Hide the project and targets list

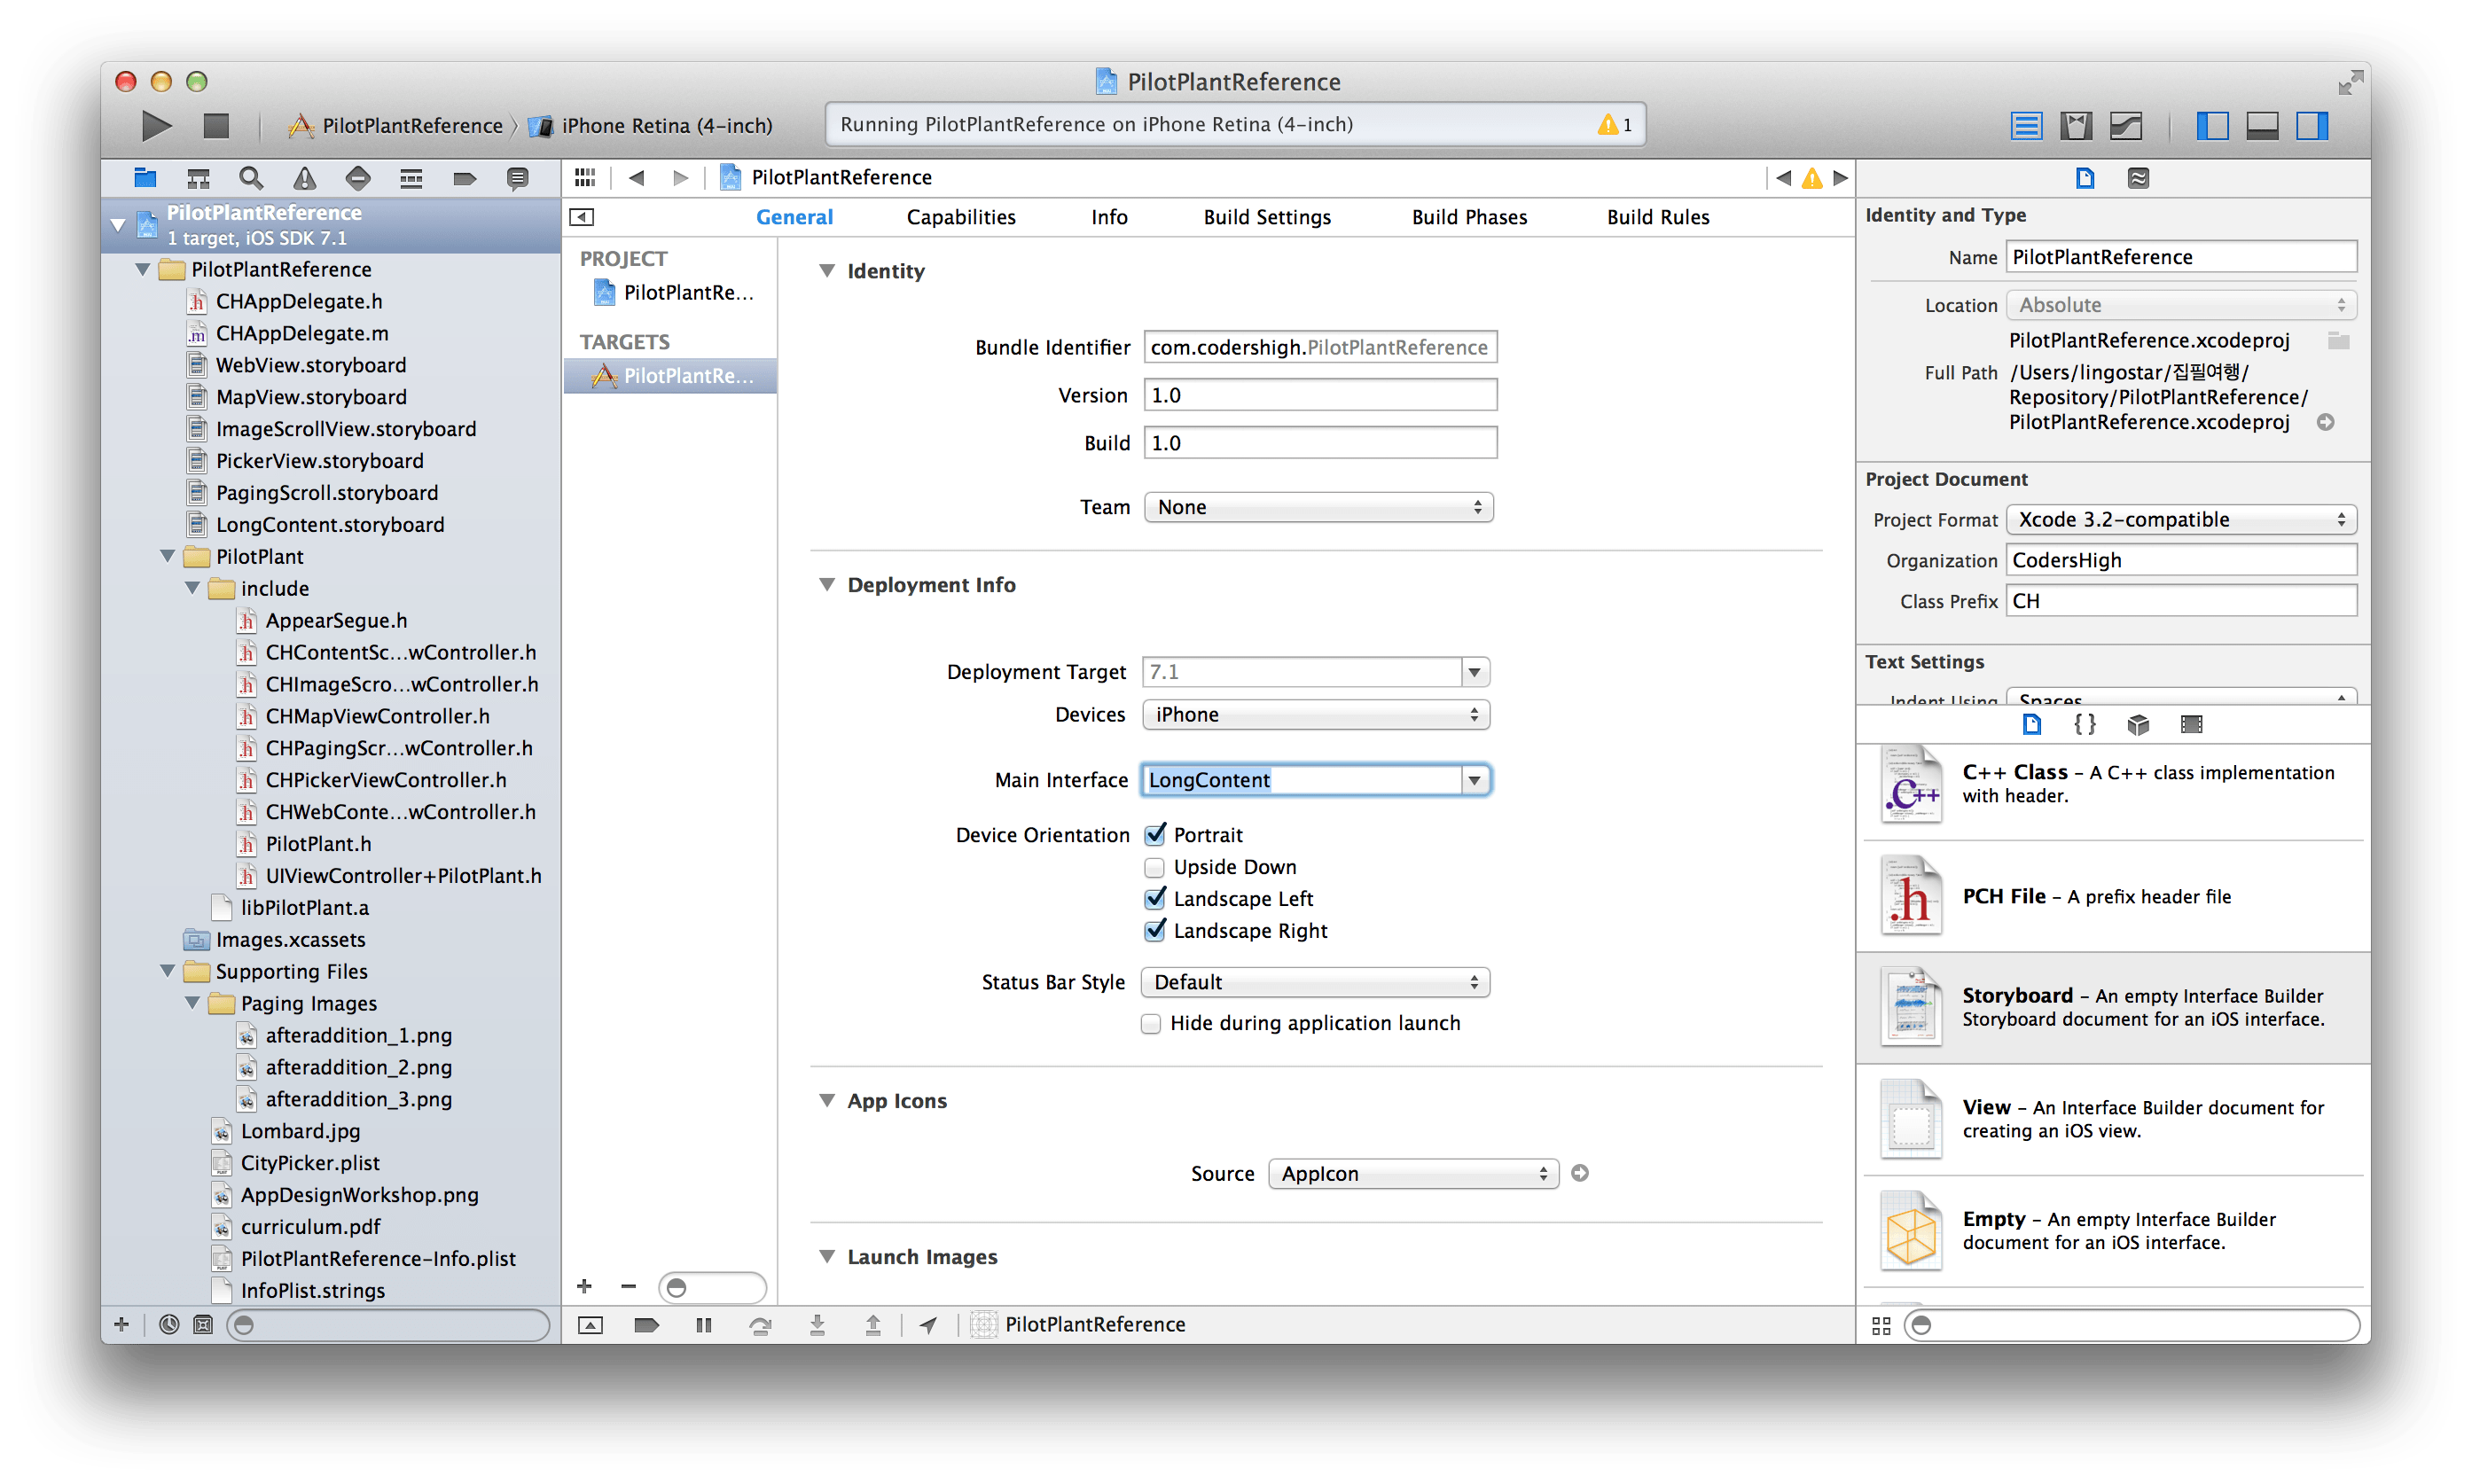click(x=582, y=217)
